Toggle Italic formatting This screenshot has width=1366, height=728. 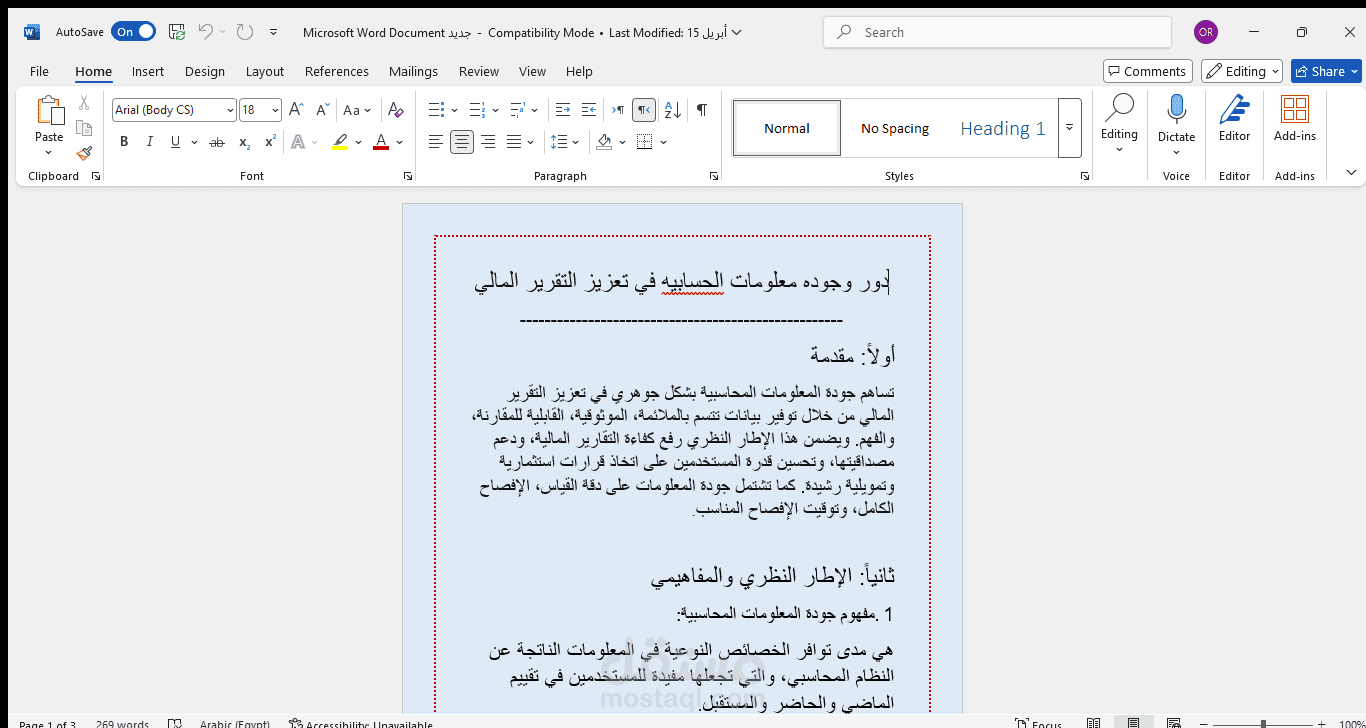[x=150, y=142]
